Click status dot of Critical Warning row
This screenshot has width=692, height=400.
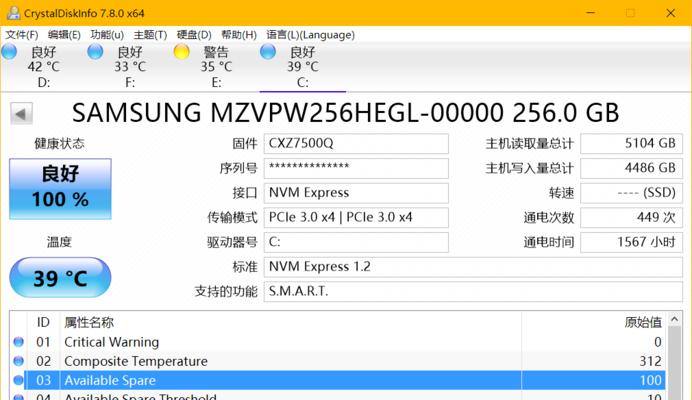19,342
